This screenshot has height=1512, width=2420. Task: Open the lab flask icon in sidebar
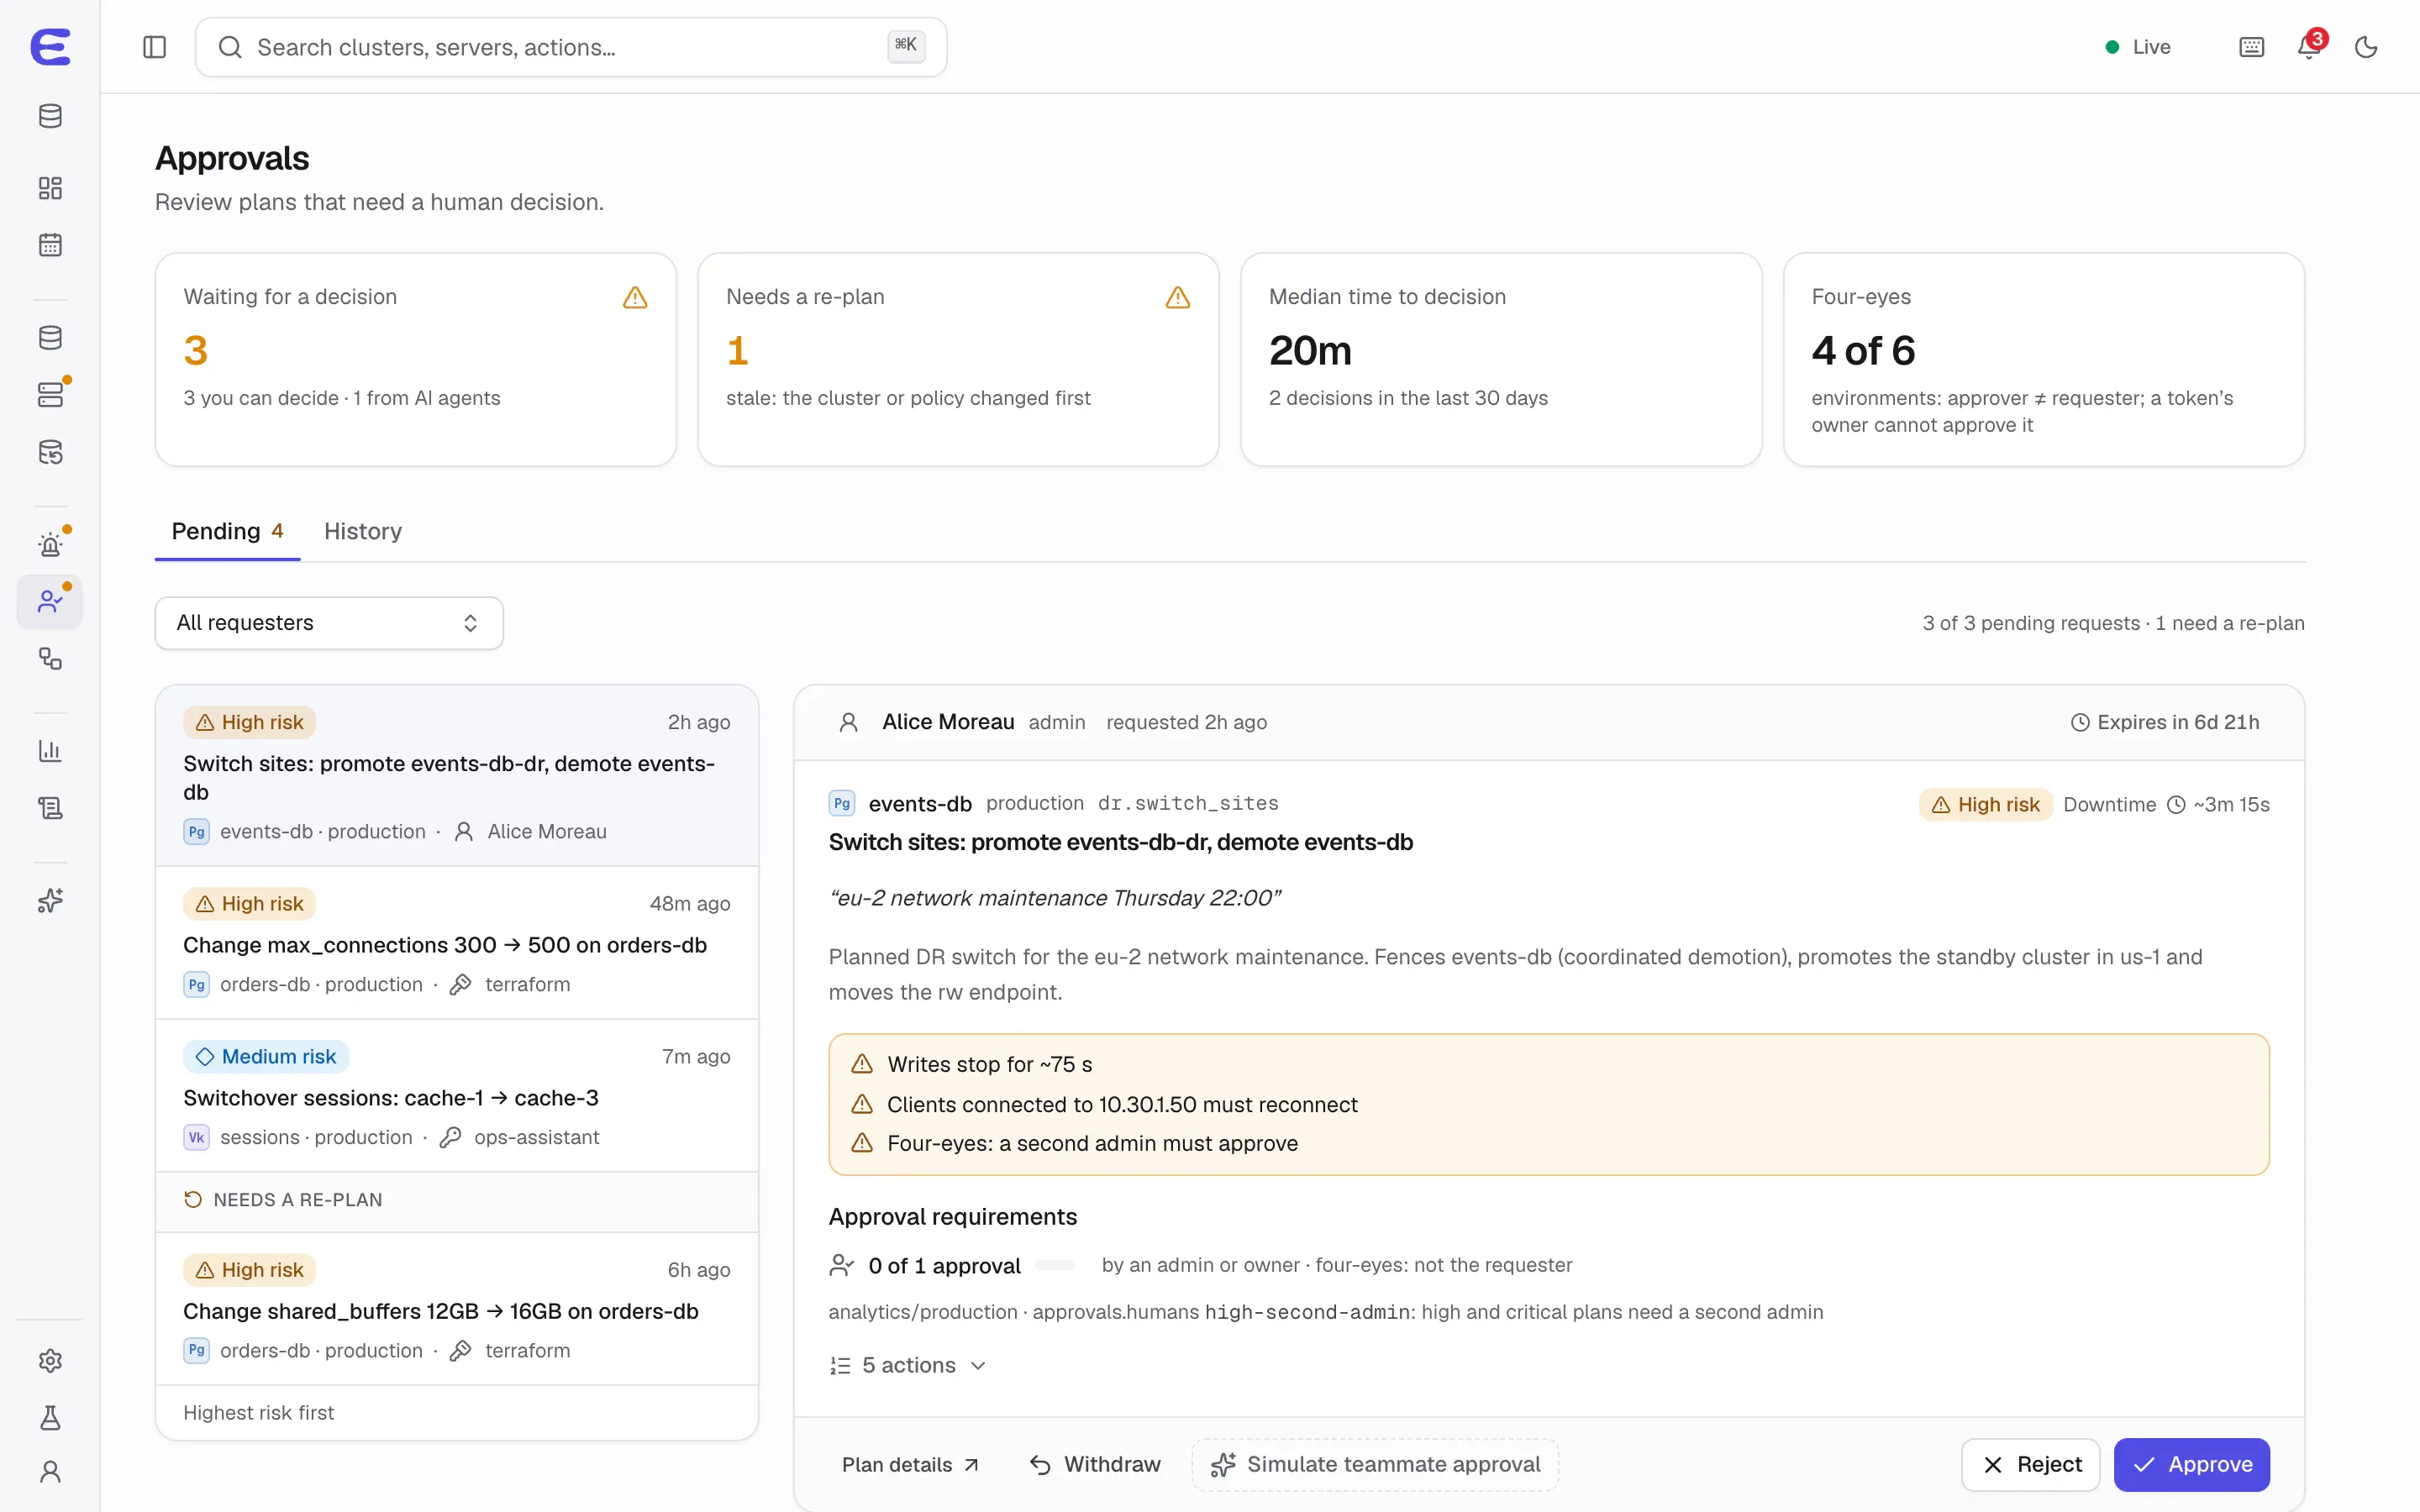tap(50, 1418)
